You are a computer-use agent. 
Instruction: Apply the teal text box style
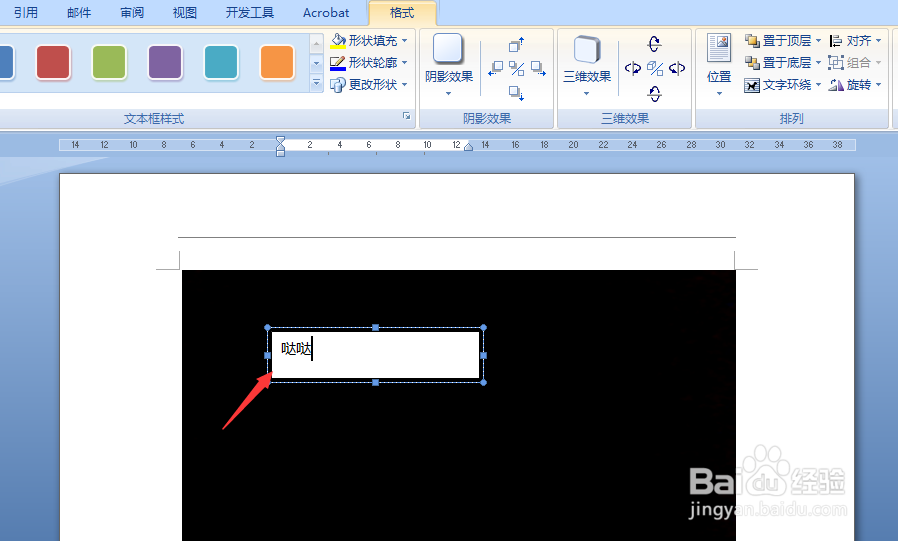coord(221,62)
